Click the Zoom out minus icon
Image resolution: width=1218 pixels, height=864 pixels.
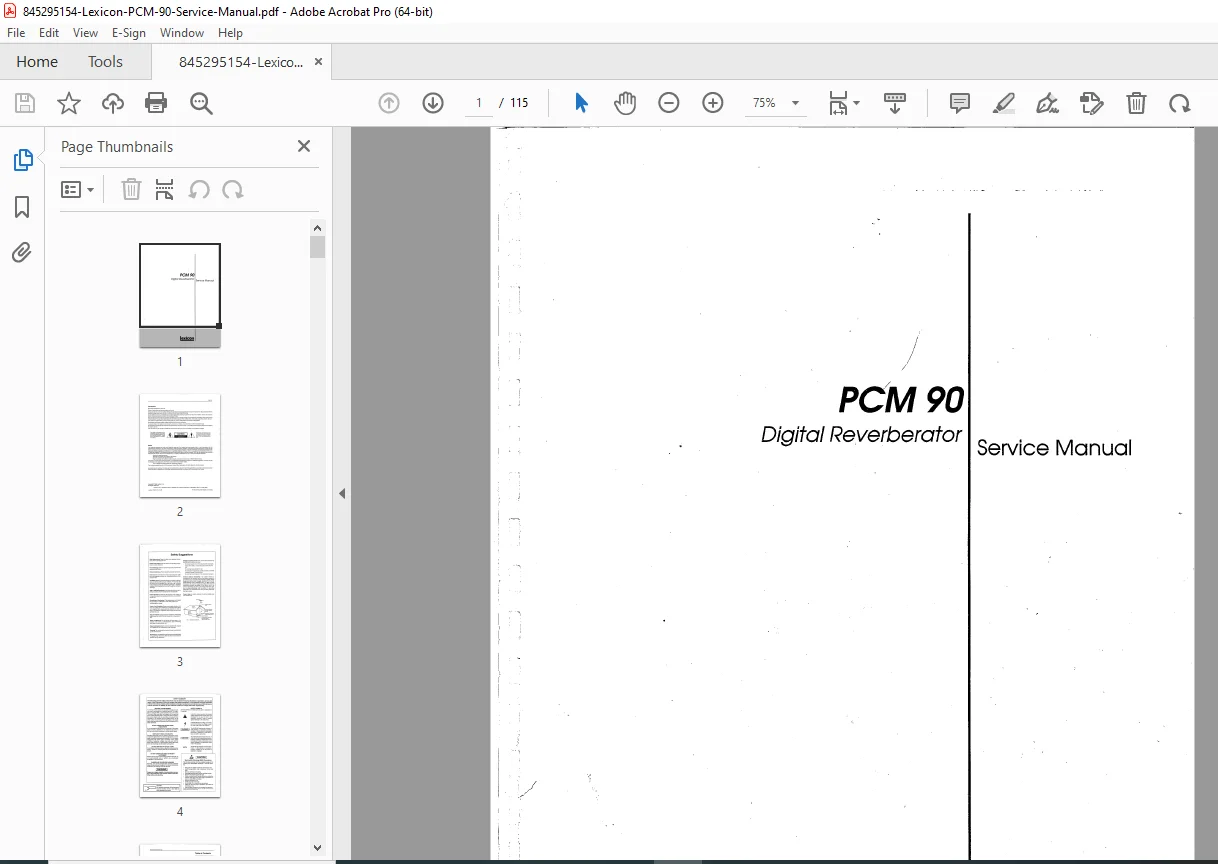point(669,103)
